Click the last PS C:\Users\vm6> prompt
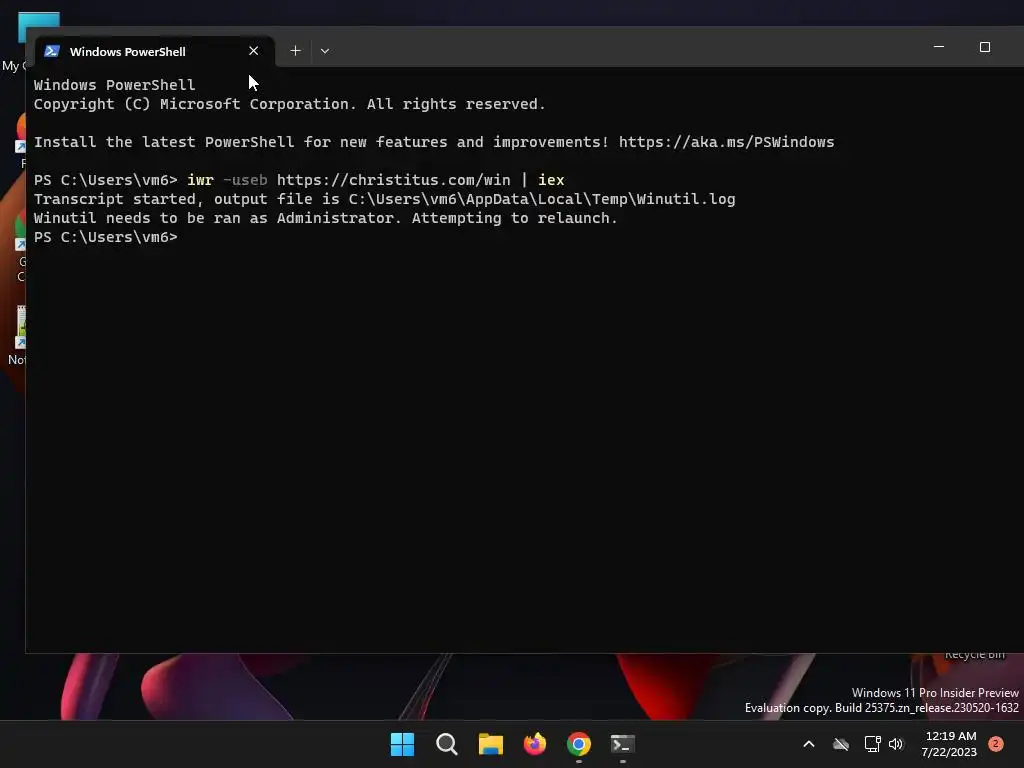 [x=106, y=237]
